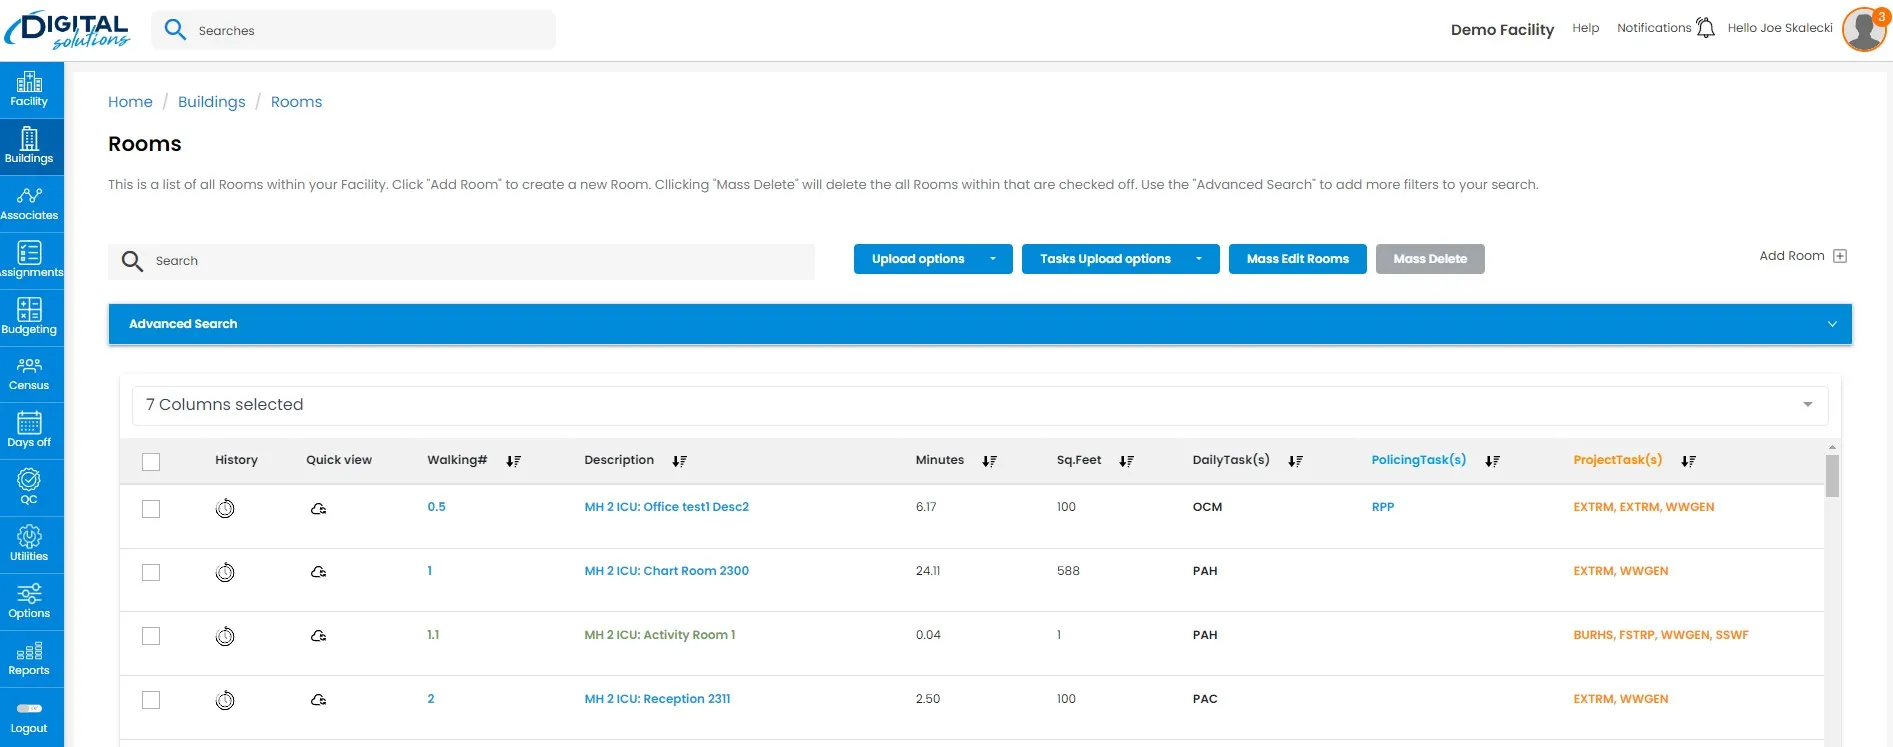View history for Chart Room 2300 row
The height and width of the screenshot is (747, 1893).
coord(225,572)
